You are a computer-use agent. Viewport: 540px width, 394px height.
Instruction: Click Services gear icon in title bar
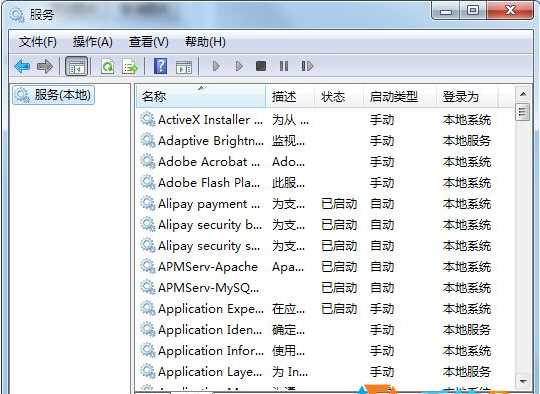16,15
